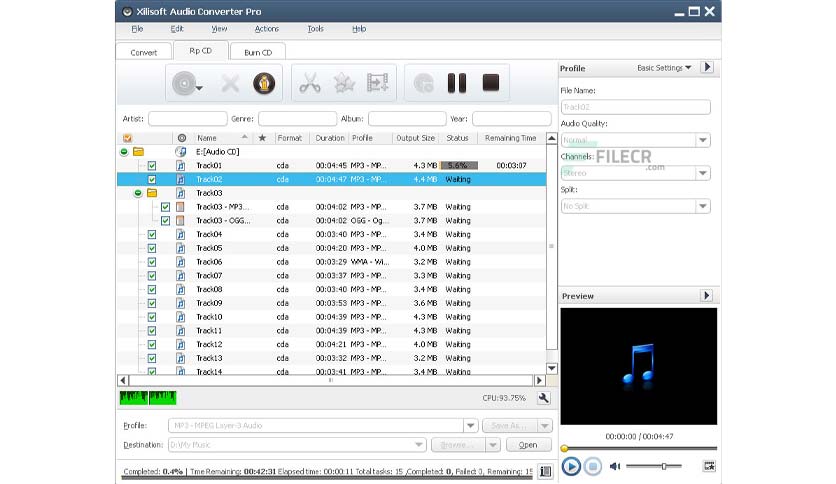Open the Browse arrow dropdown
This screenshot has height=484, width=836.
[493, 445]
